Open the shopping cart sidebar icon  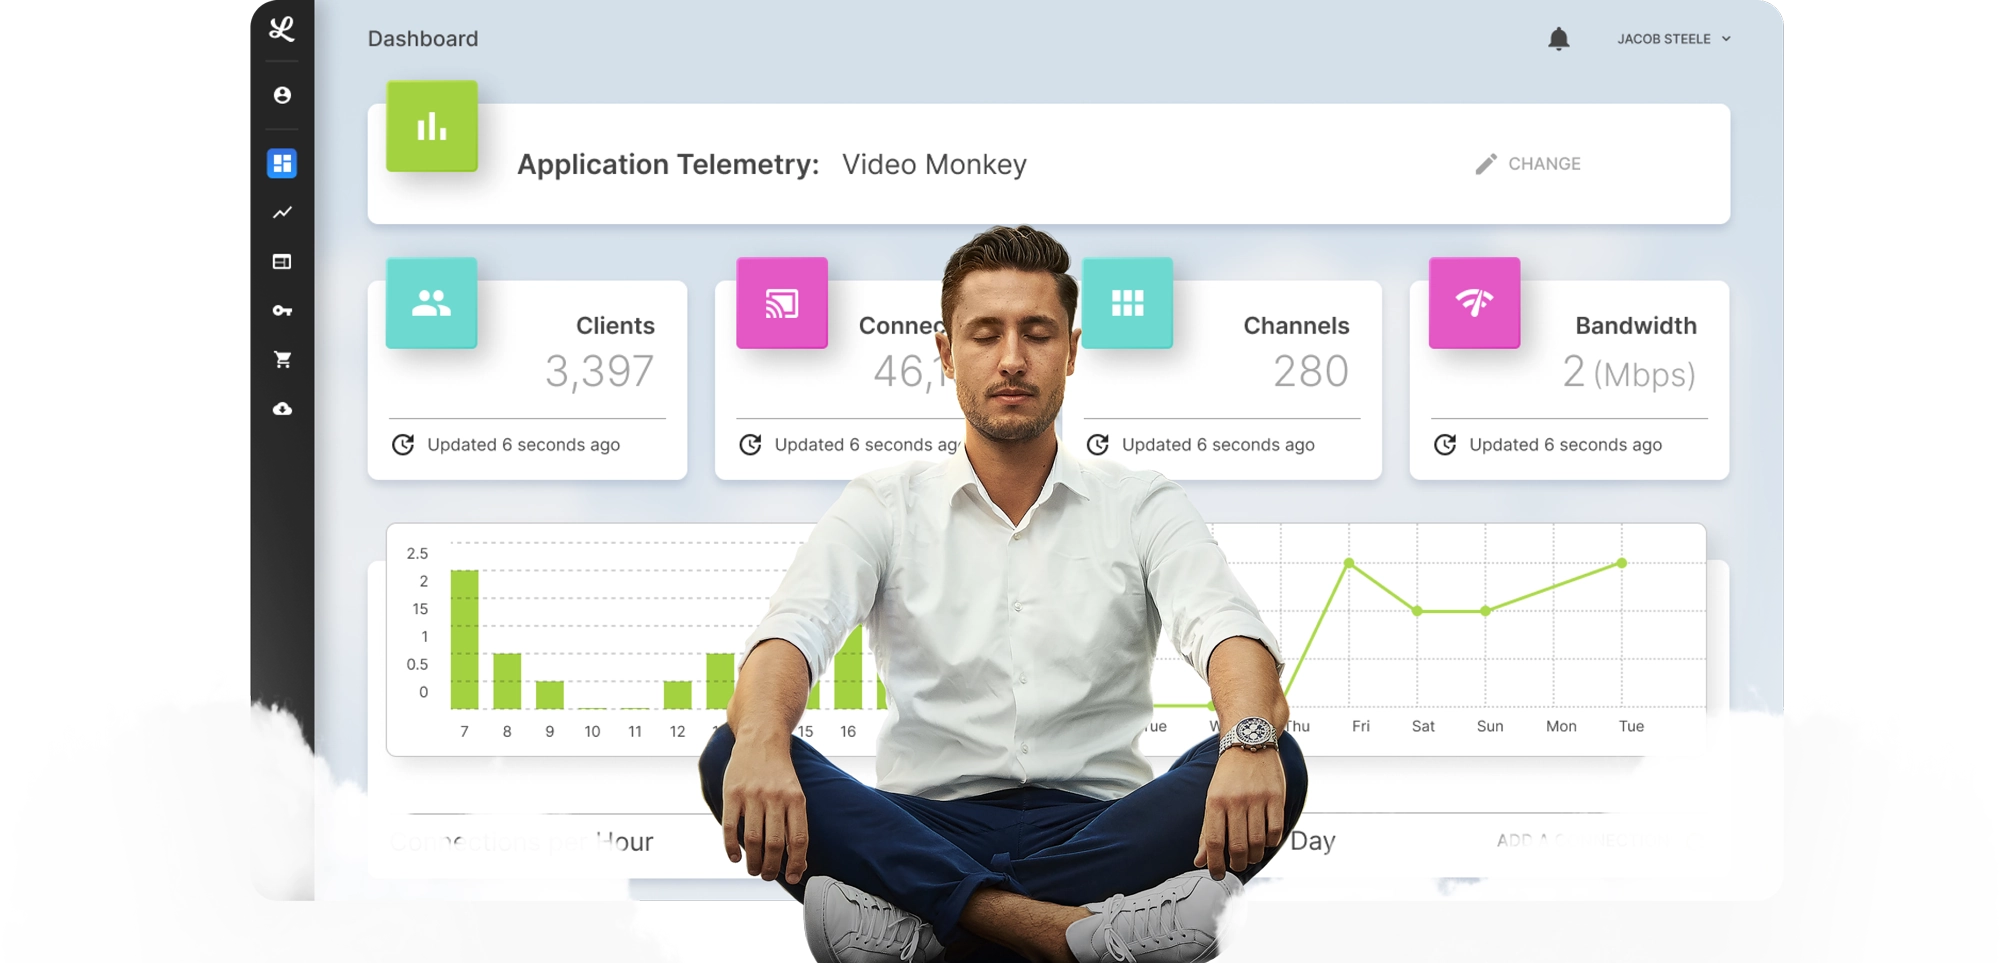282,359
